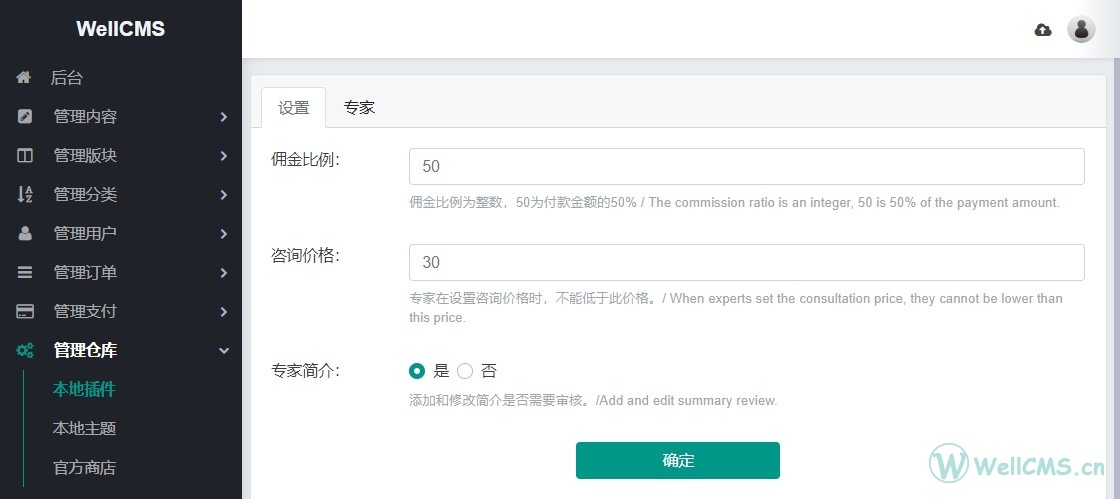Image resolution: width=1120 pixels, height=499 pixels.
Task: Click the columns icon for 管理版块
Action: (x=24, y=156)
